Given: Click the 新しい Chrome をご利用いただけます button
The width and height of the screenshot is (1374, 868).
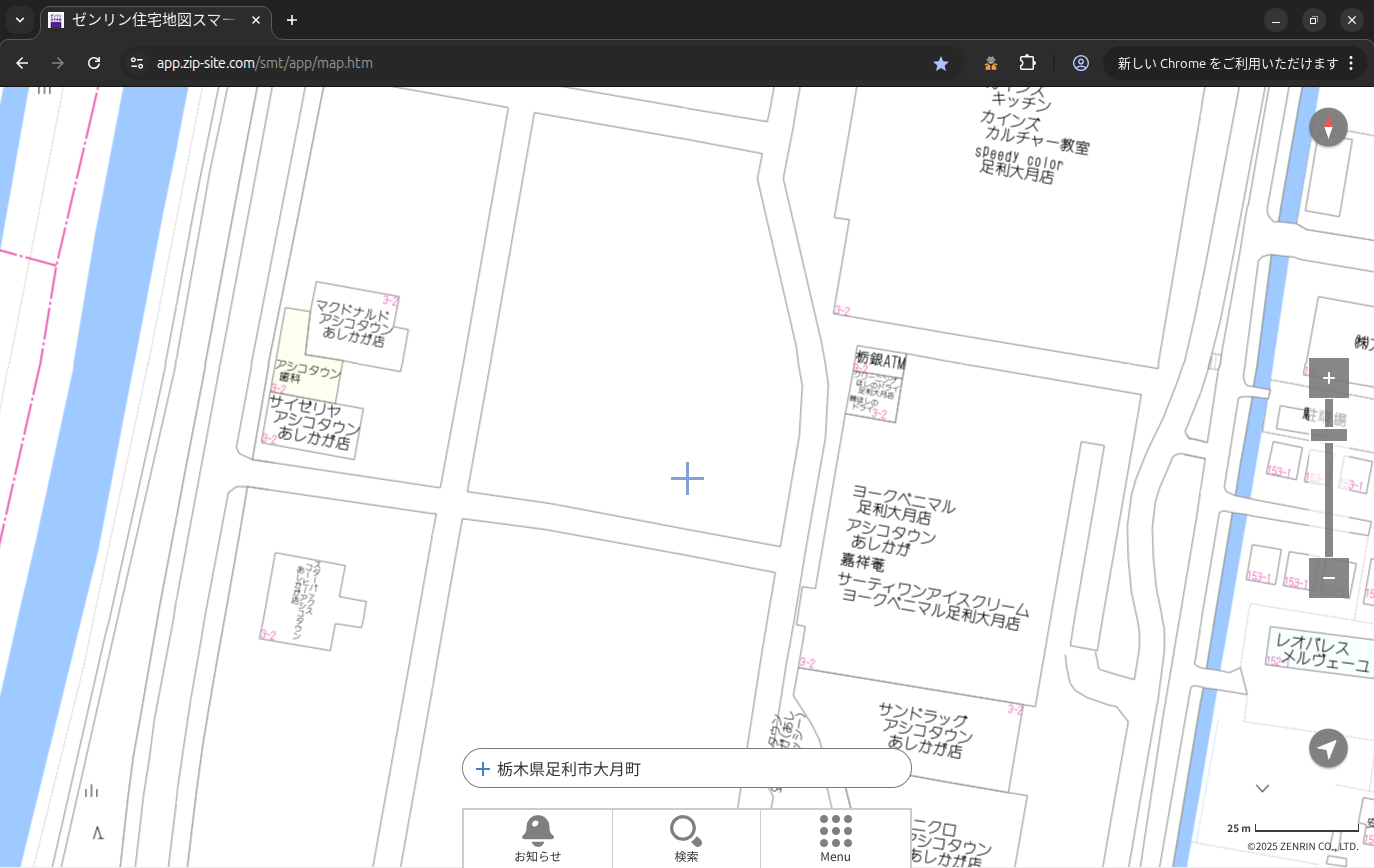Looking at the screenshot, I should 1228,63.
